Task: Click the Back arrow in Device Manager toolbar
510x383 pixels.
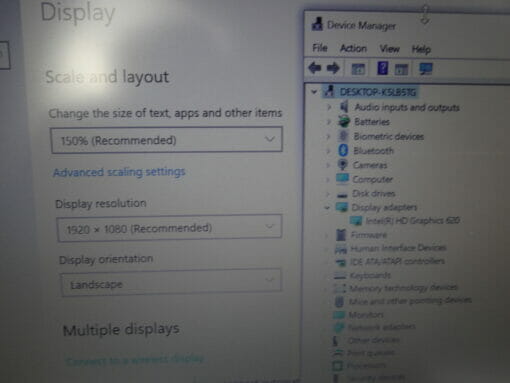Action: [315, 68]
